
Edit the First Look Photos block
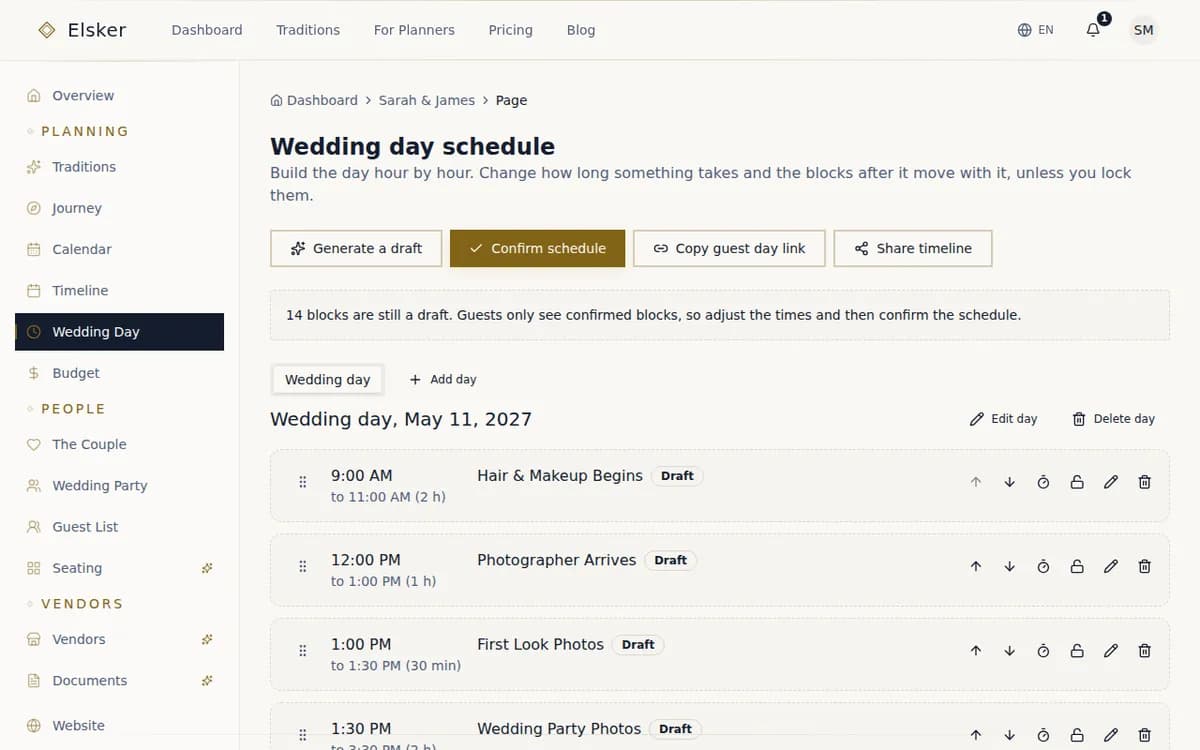tap(1111, 650)
